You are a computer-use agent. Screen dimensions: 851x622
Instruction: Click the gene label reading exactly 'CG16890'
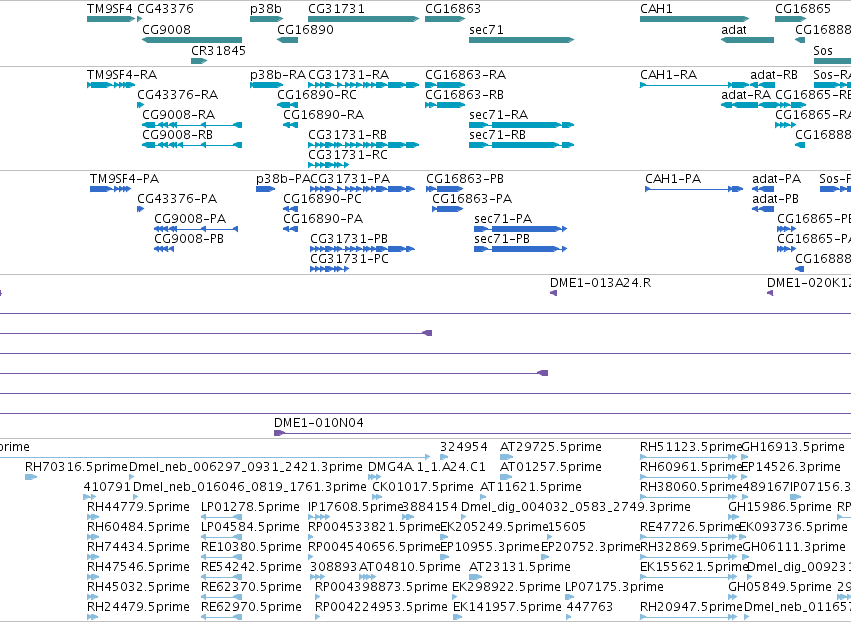pos(306,29)
